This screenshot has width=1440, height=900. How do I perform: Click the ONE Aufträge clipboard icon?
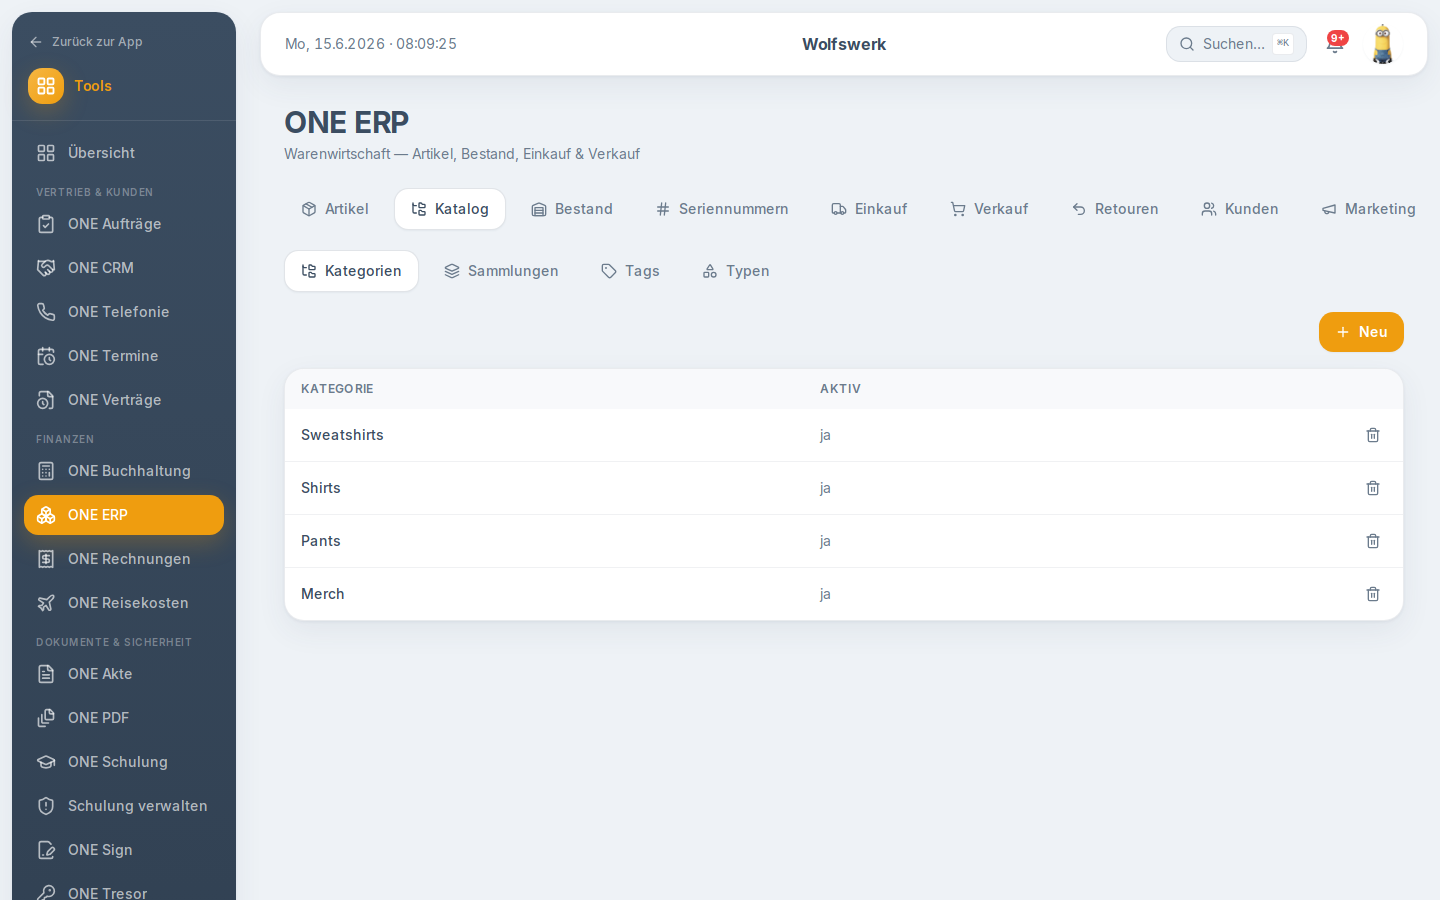point(46,224)
